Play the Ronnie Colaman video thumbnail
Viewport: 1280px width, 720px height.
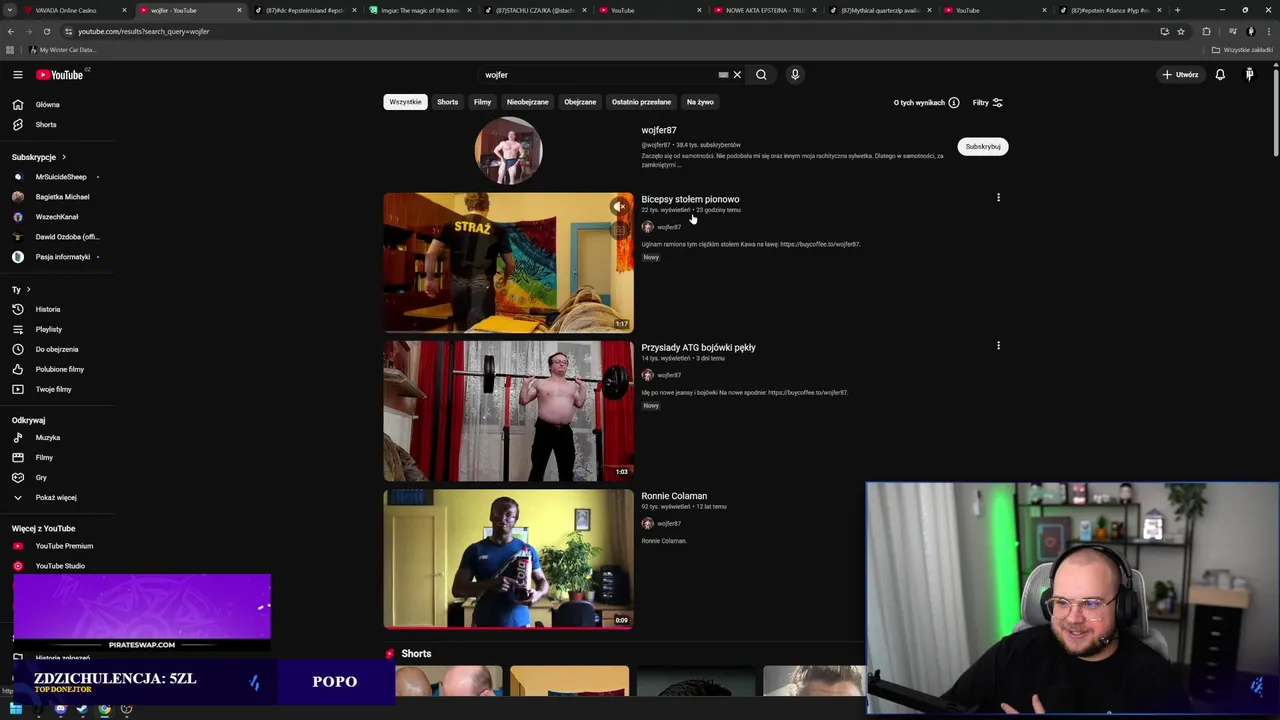coord(508,559)
